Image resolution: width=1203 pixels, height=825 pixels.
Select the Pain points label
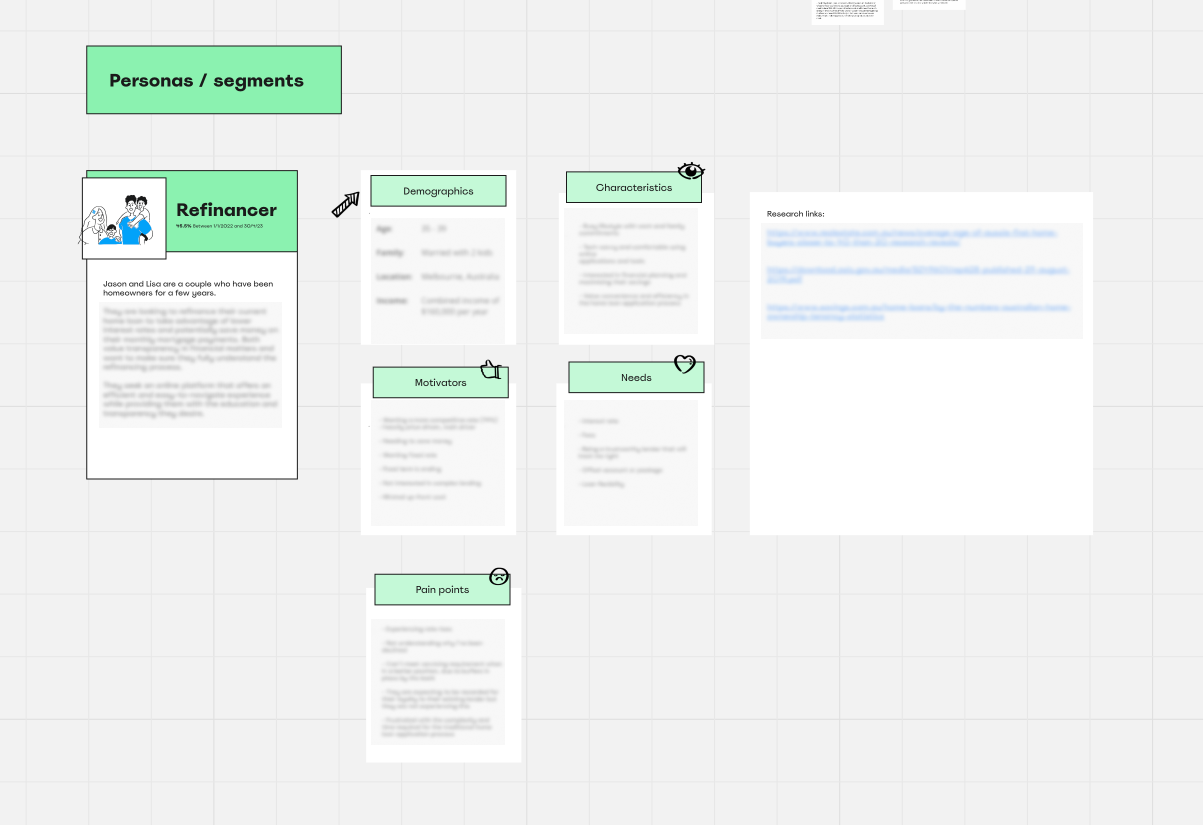point(442,589)
